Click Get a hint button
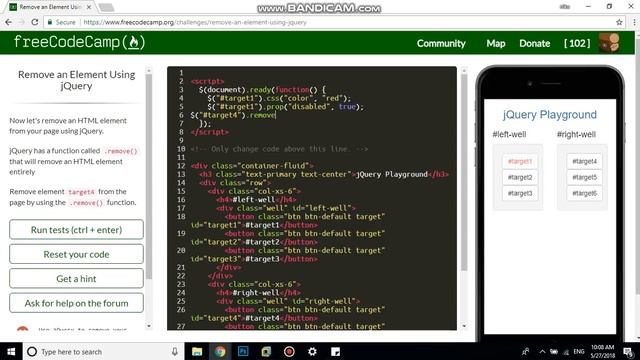 point(76,279)
